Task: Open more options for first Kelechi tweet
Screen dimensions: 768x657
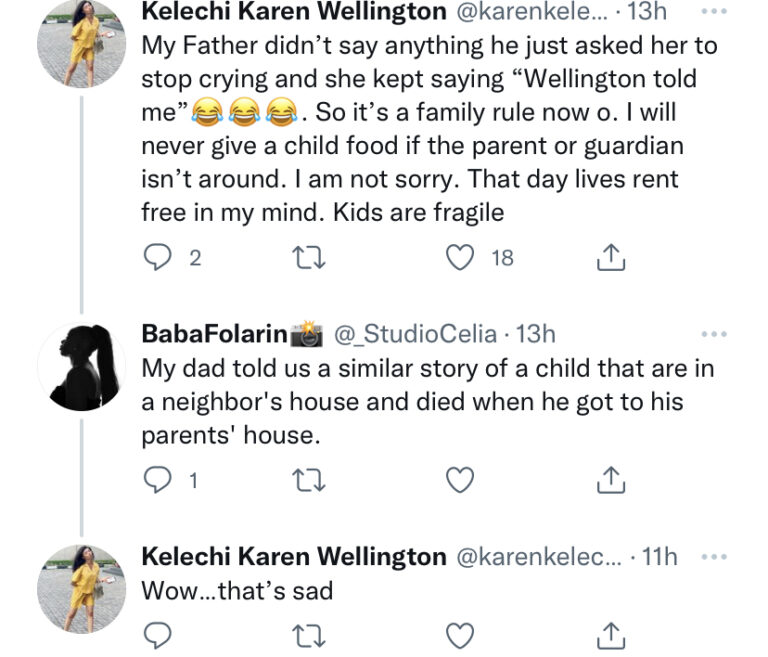Action: 714,13
